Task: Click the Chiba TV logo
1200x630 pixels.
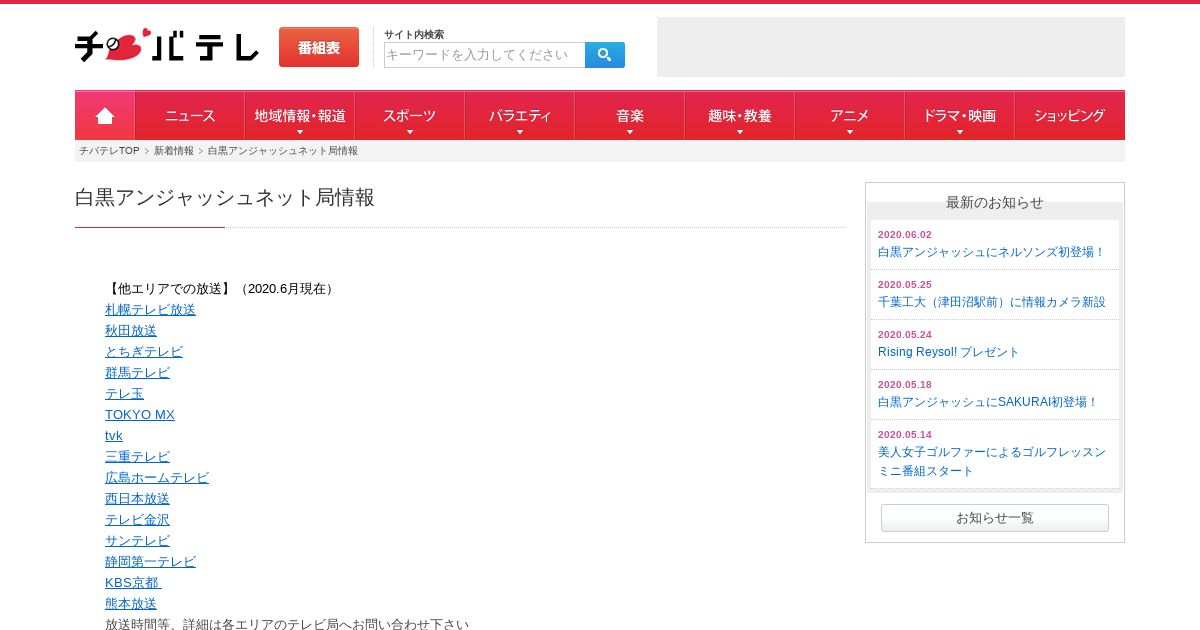Action: pos(167,46)
